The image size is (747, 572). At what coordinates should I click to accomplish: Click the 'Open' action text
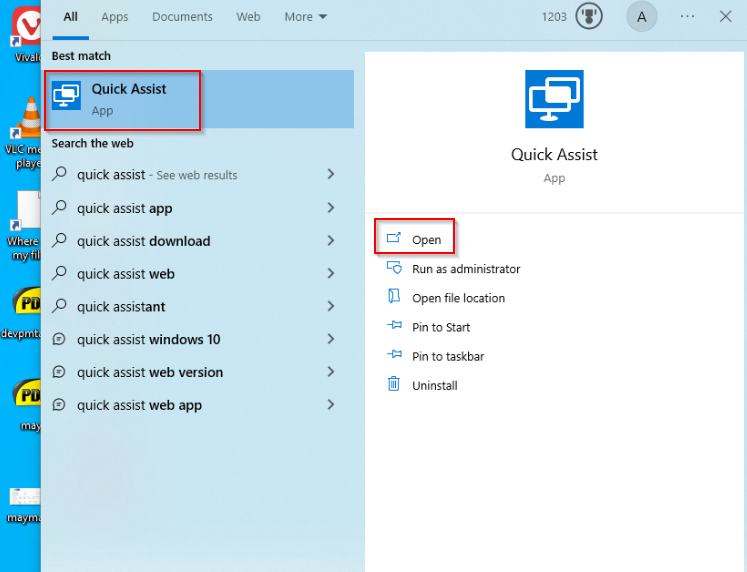426,240
